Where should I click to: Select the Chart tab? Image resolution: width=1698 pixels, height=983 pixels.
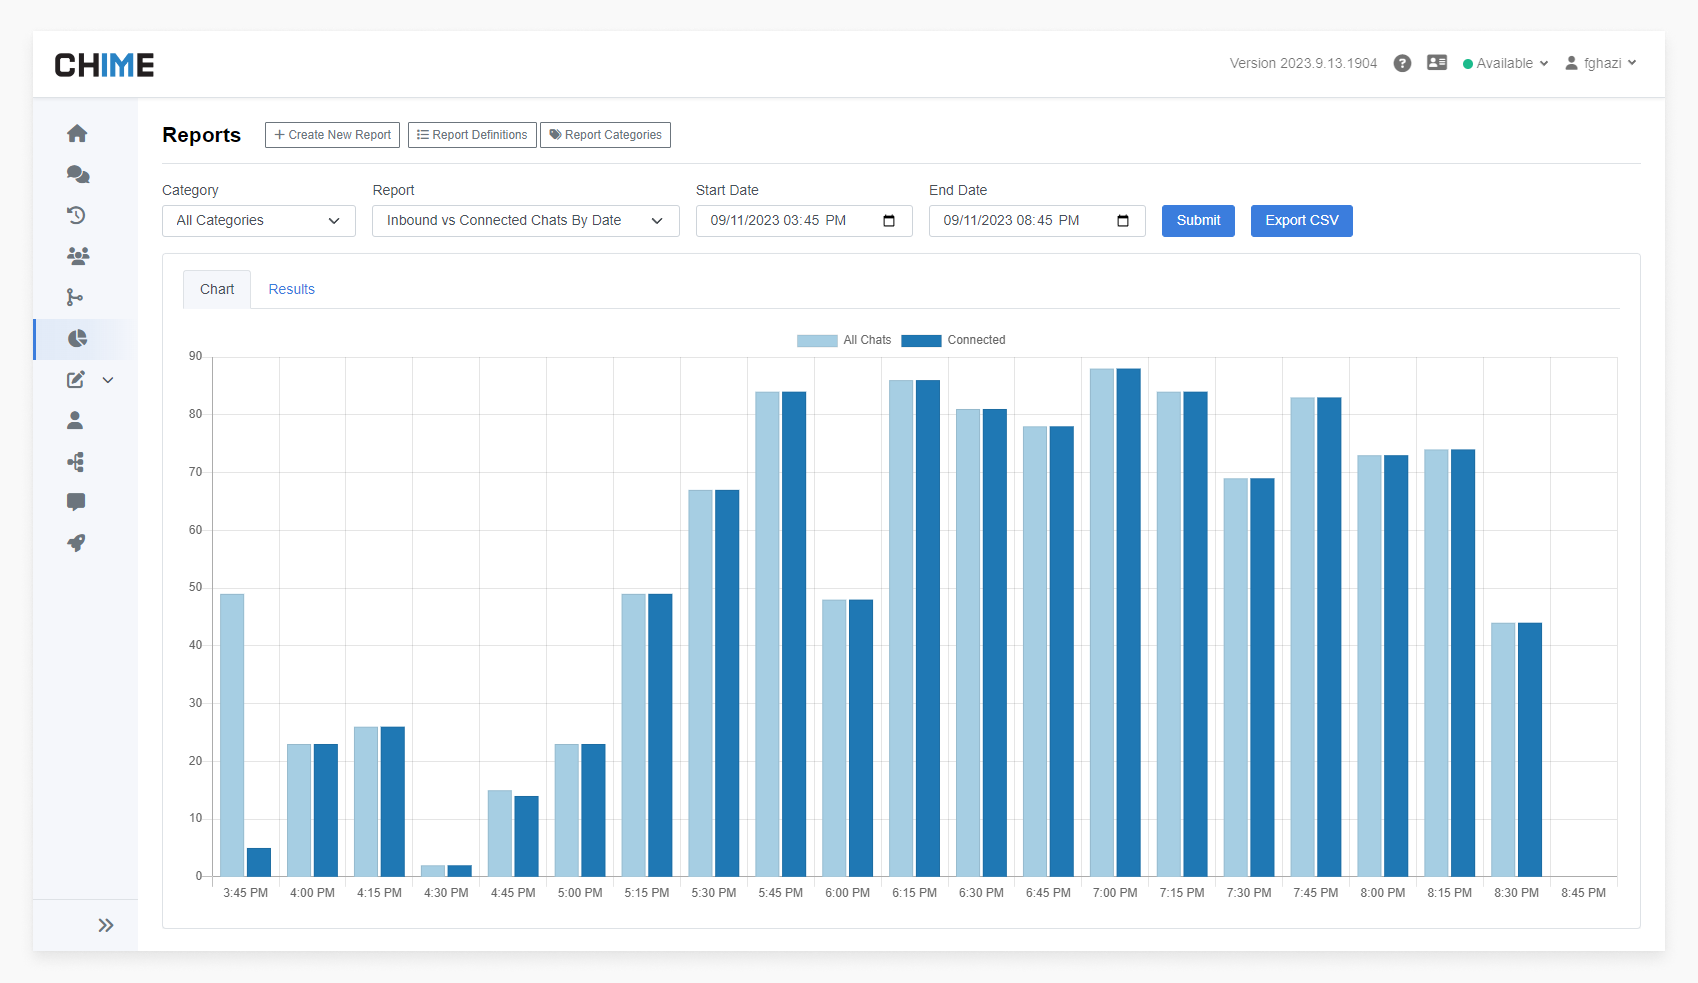[217, 289]
